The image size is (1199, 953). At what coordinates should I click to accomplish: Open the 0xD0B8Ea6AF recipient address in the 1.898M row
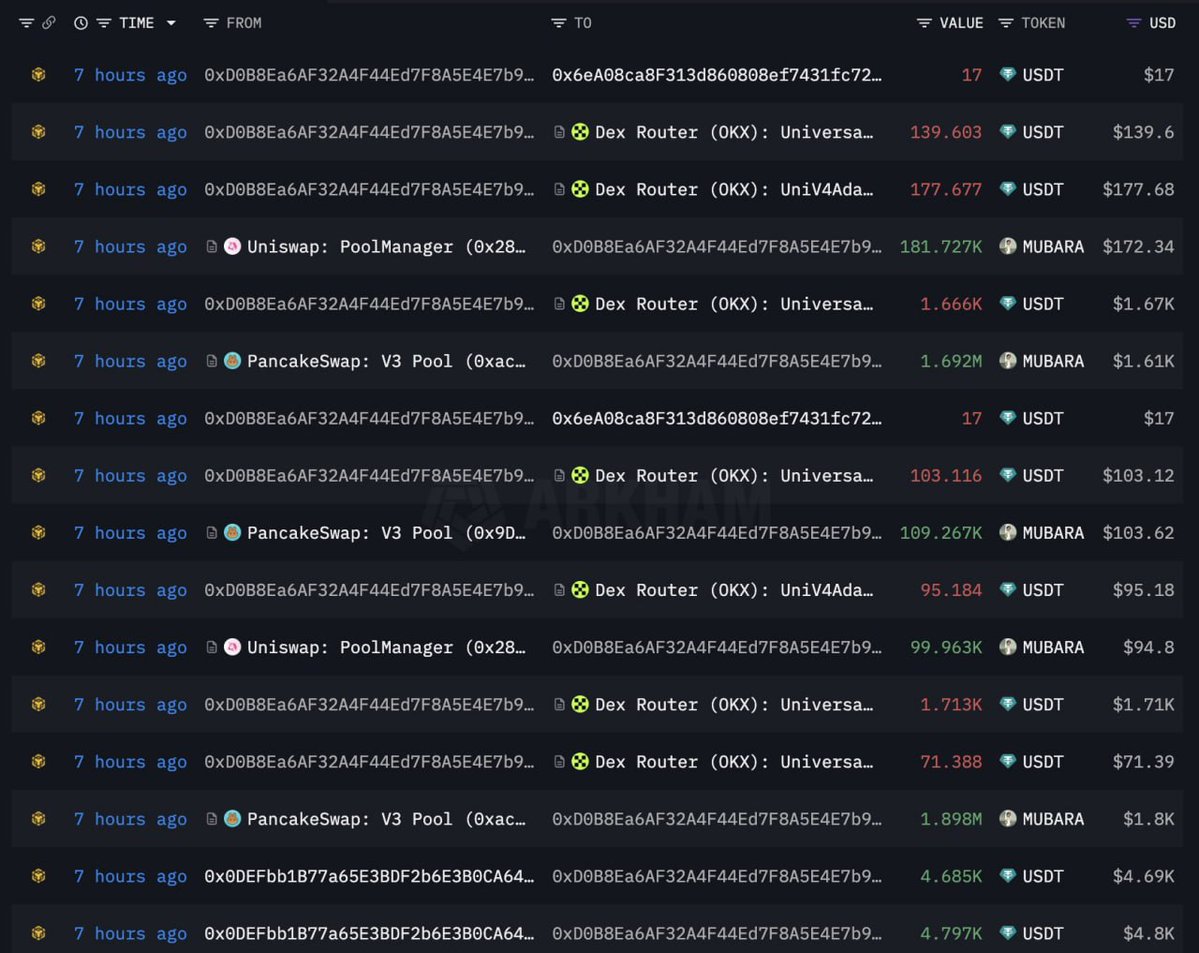point(716,819)
